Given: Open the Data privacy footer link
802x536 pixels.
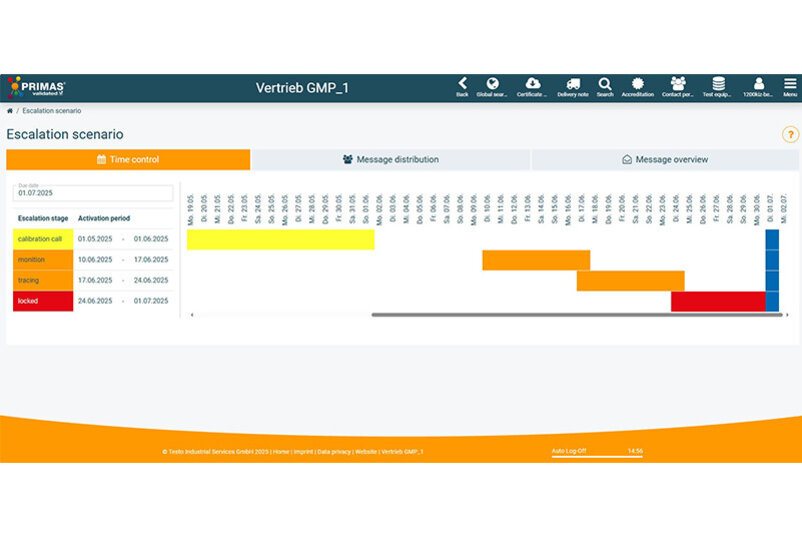Looking at the screenshot, I should coord(334,452).
